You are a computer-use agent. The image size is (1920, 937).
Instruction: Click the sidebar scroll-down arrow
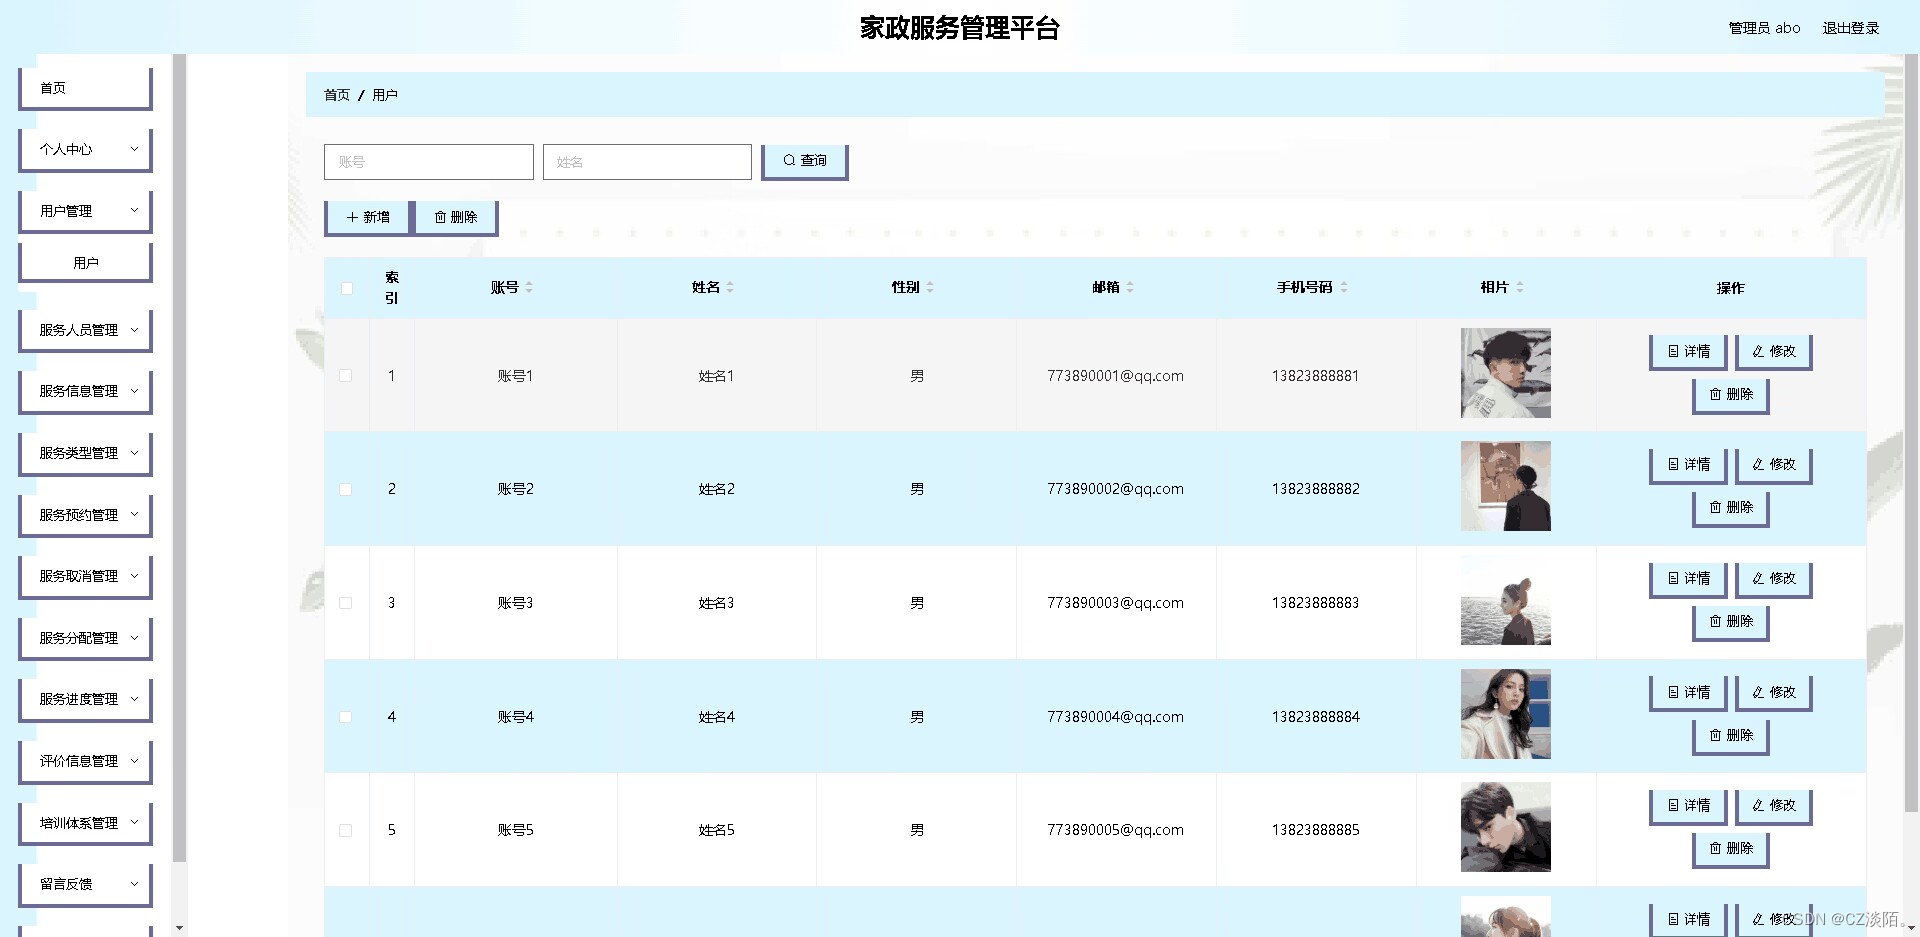point(179,928)
